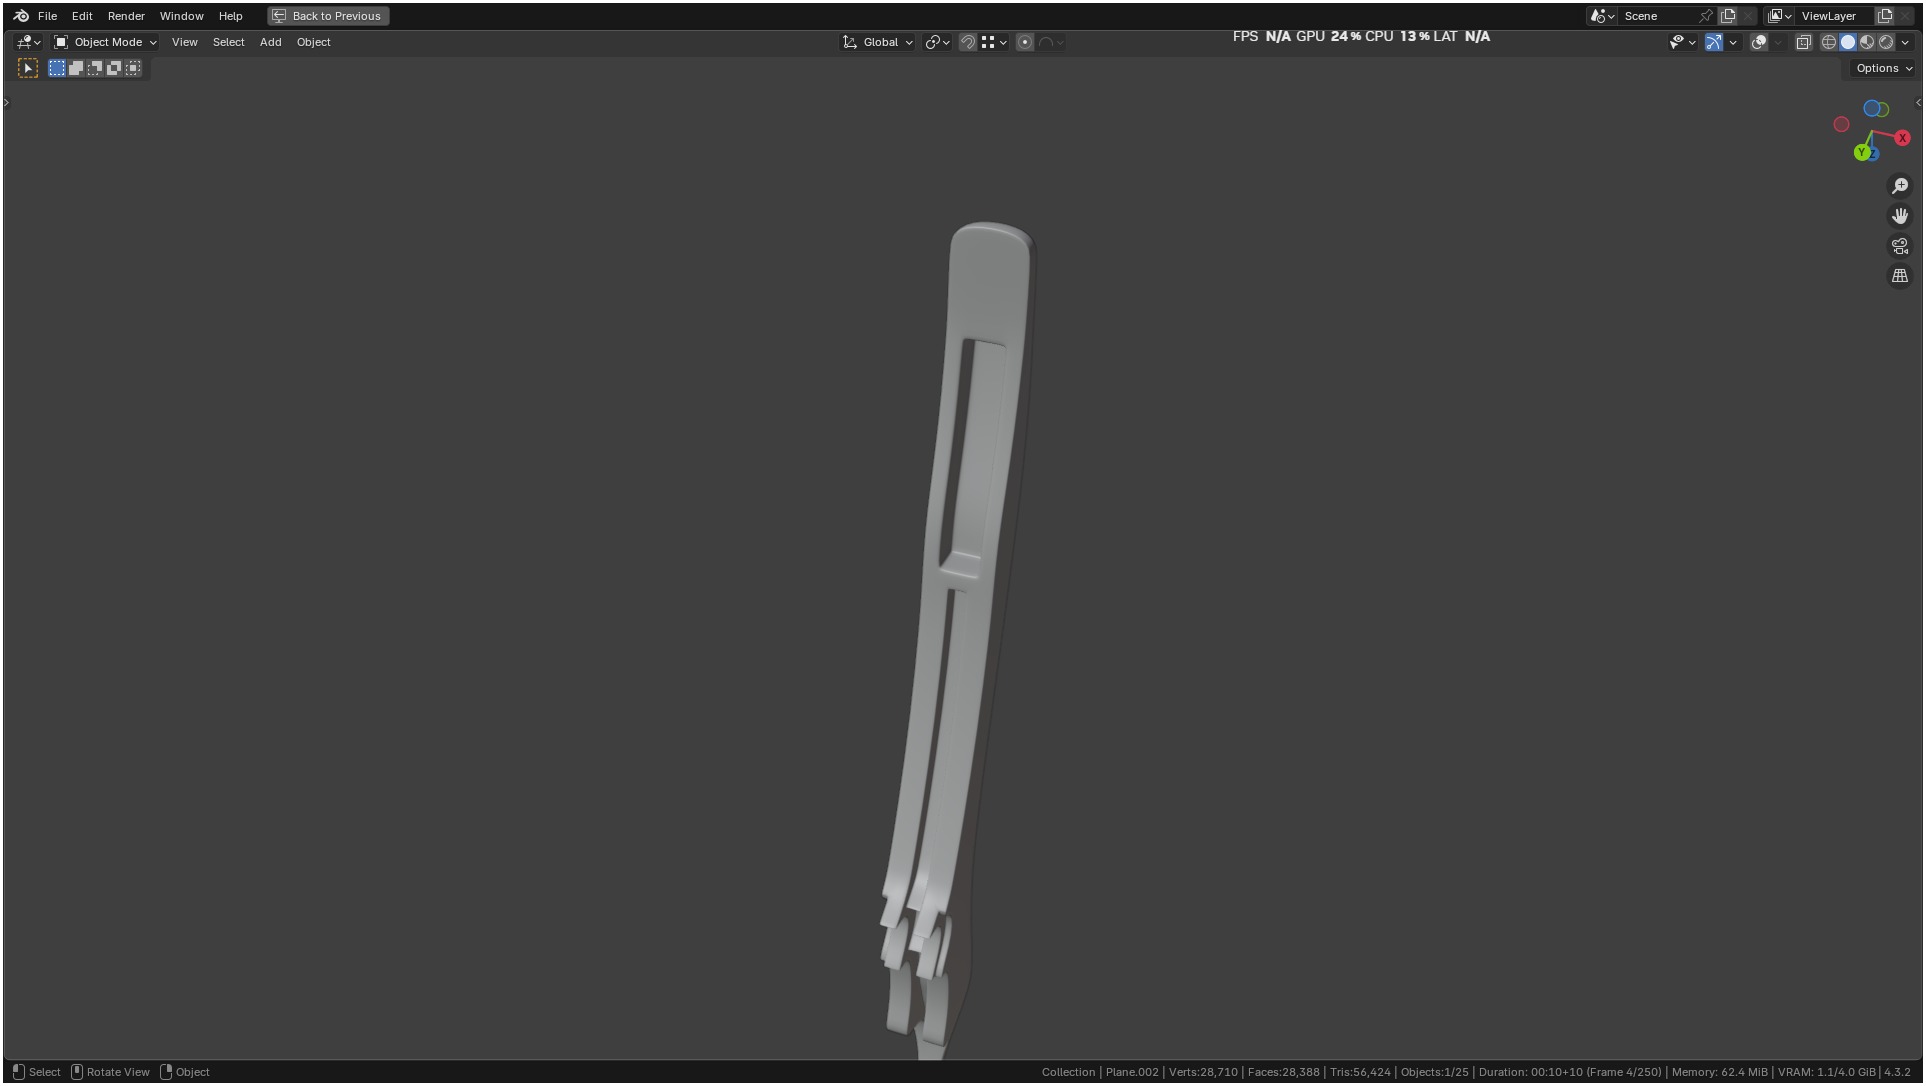Click the Blender logo menu icon

[x=21, y=16]
